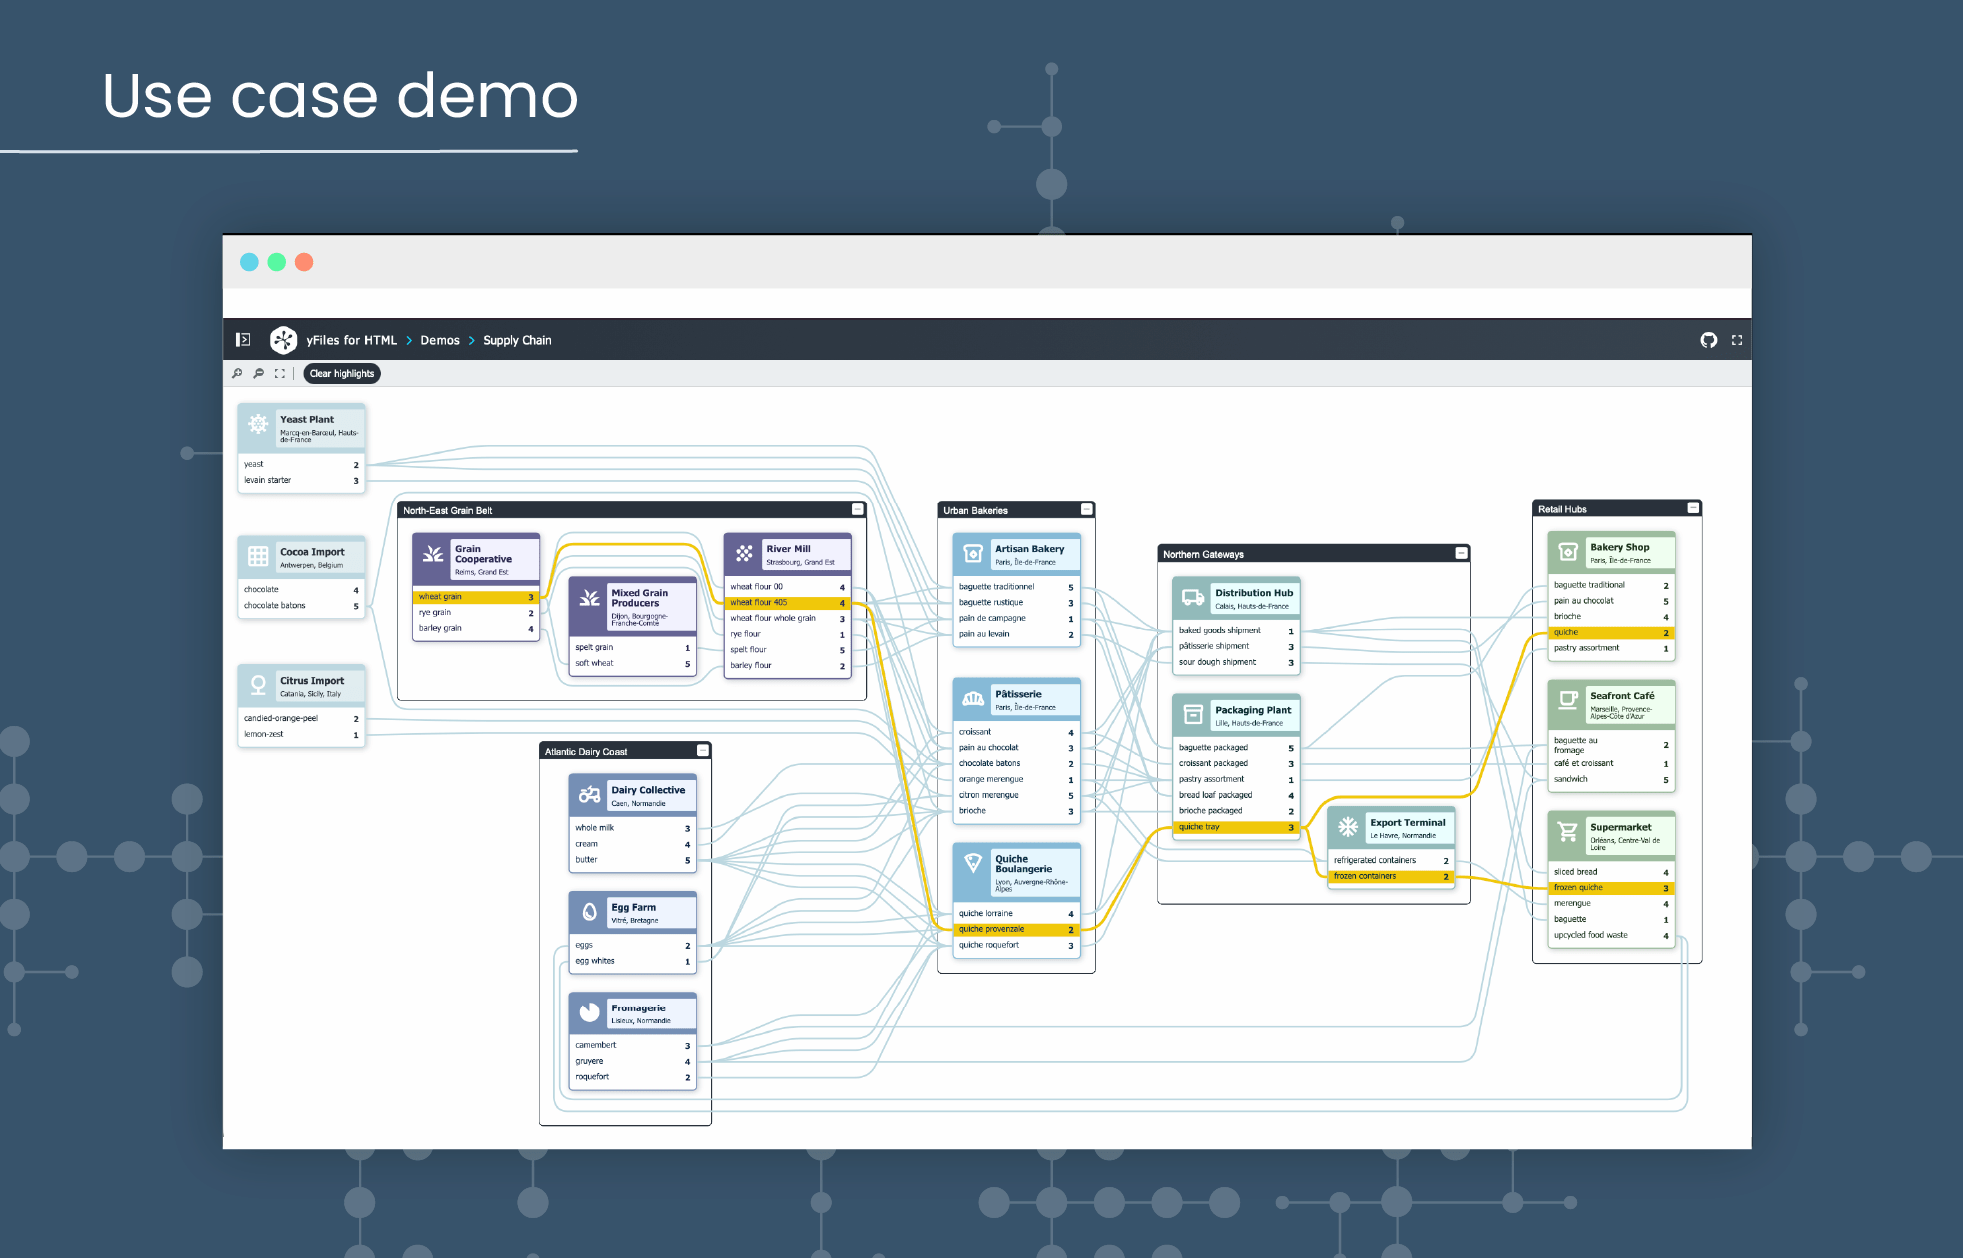The height and width of the screenshot is (1258, 1963).
Task: Click the yFiles for HTML link
Action: [350, 340]
